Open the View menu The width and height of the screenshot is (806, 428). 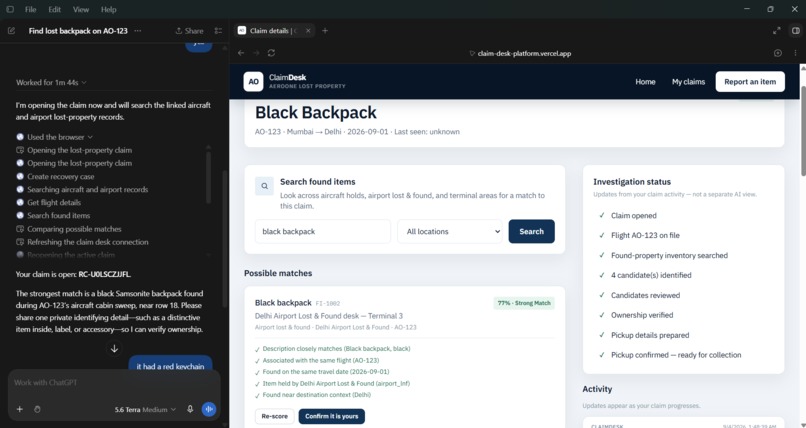click(x=81, y=9)
